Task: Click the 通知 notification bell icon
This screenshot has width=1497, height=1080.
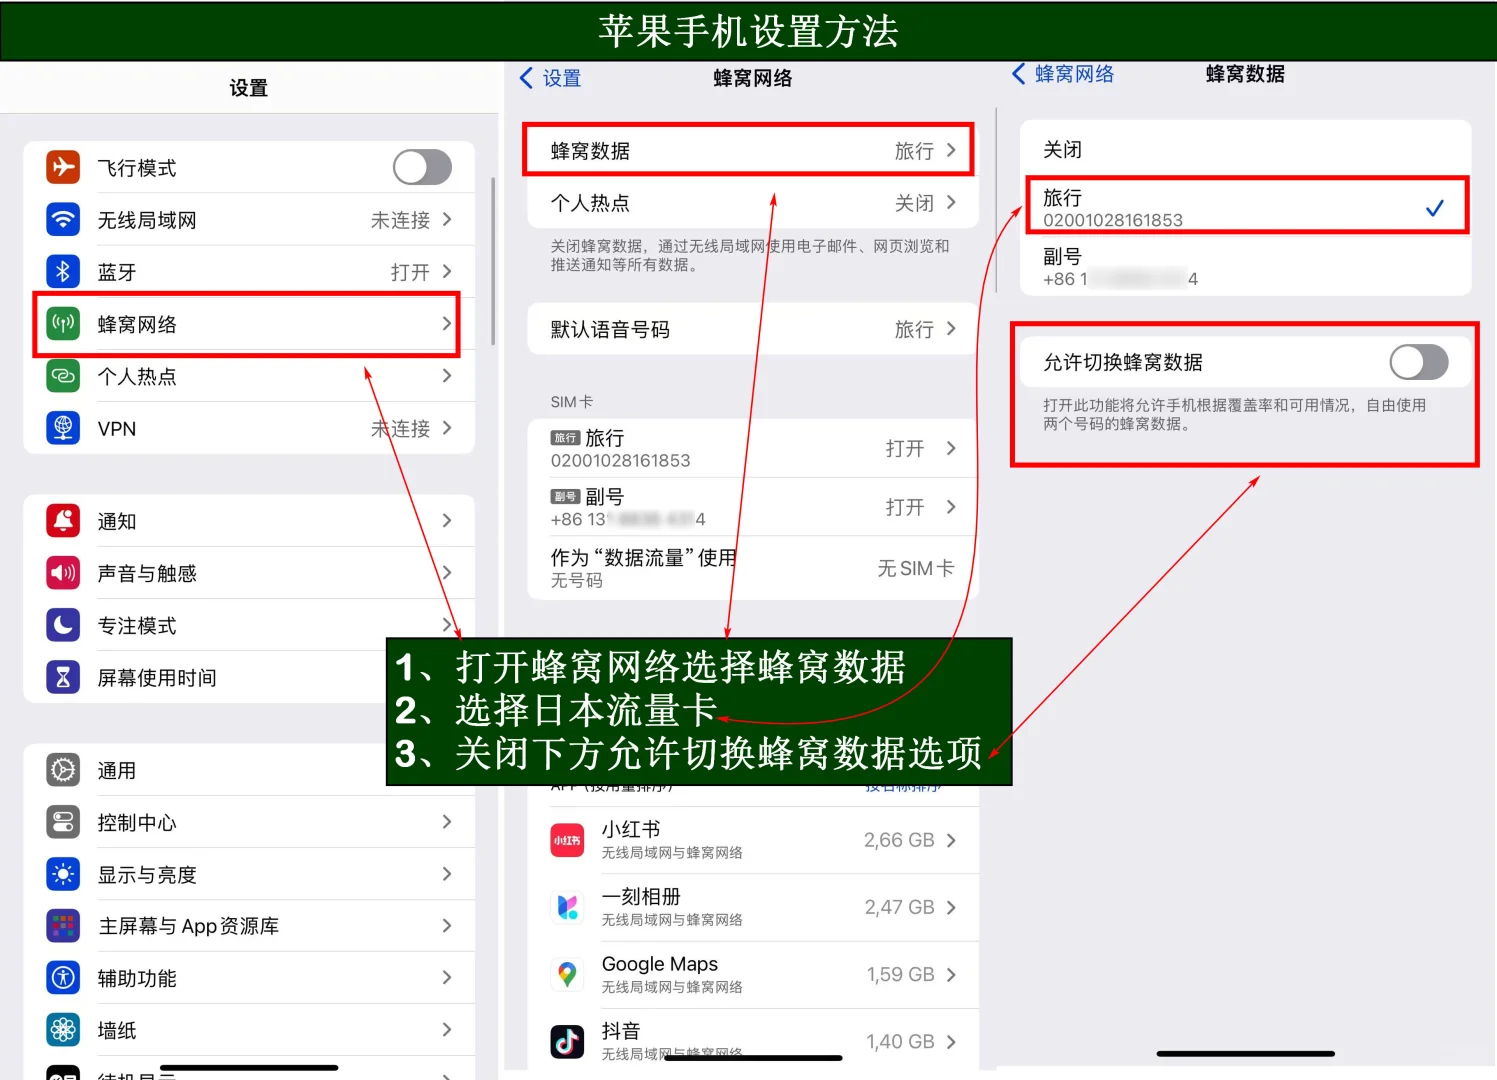Action: point(62,520)
